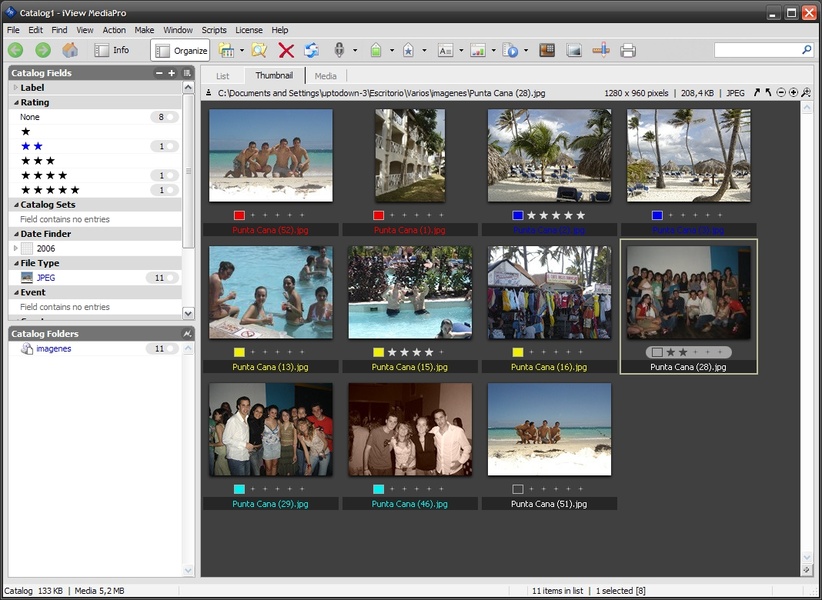Open the Action menu
This screenshot has width=822, height=600.
tap(114, 30)
